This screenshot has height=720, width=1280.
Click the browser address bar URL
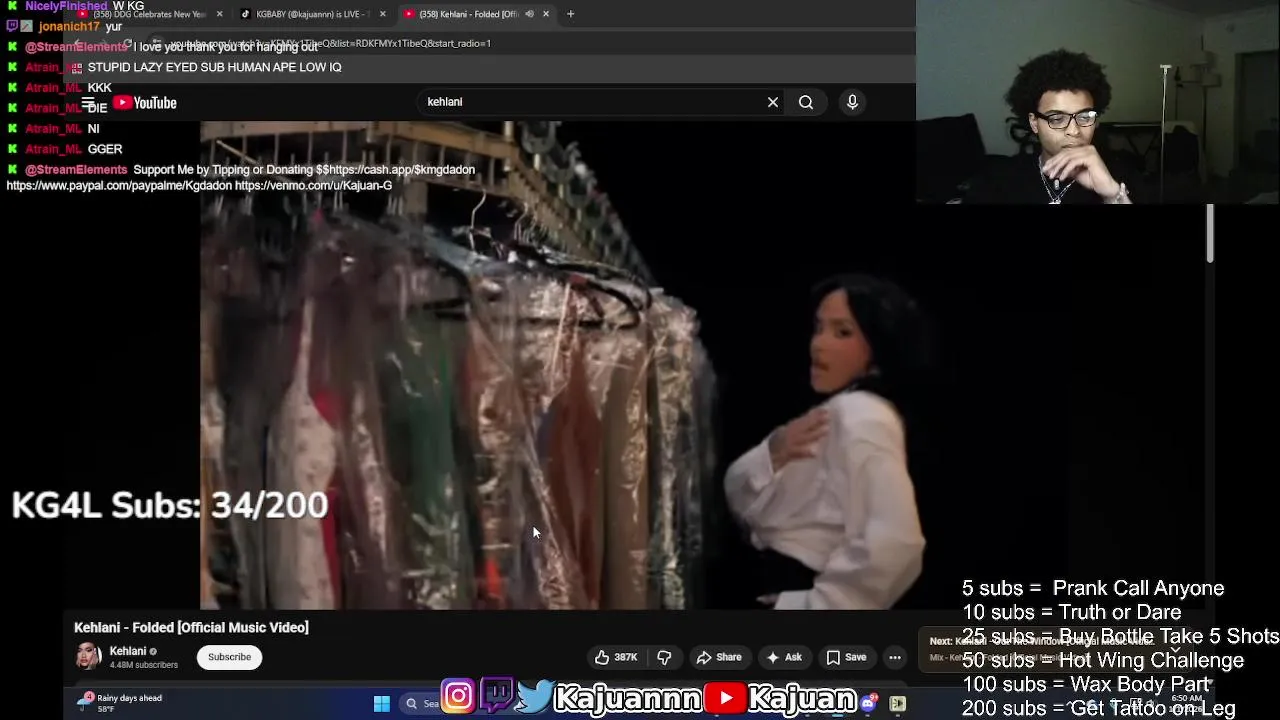(x=330, y=44)
